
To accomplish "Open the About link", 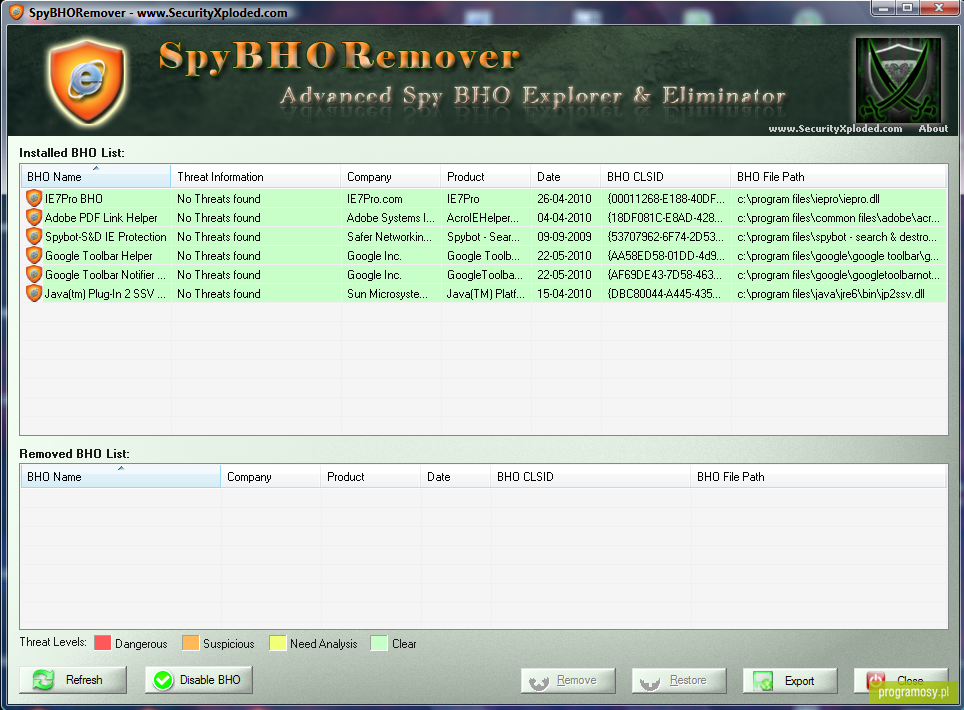I will (933, 128).
